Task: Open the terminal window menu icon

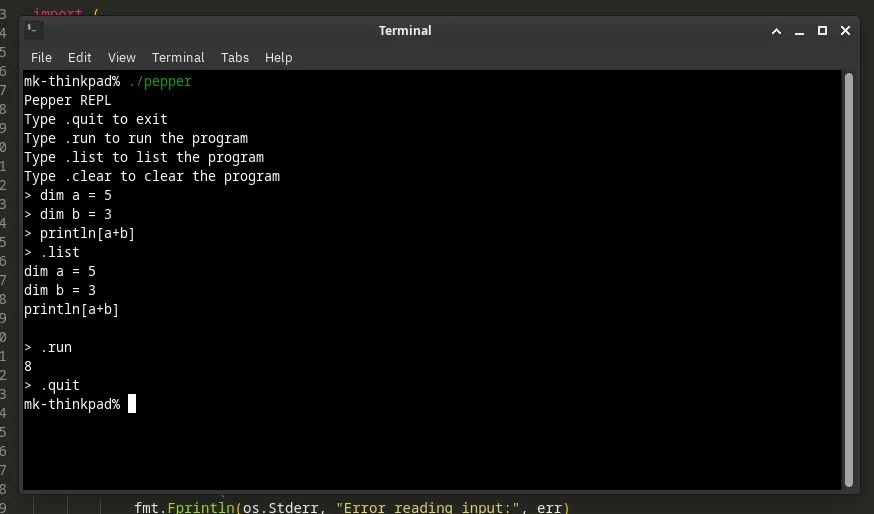Action: pos(31,30)
